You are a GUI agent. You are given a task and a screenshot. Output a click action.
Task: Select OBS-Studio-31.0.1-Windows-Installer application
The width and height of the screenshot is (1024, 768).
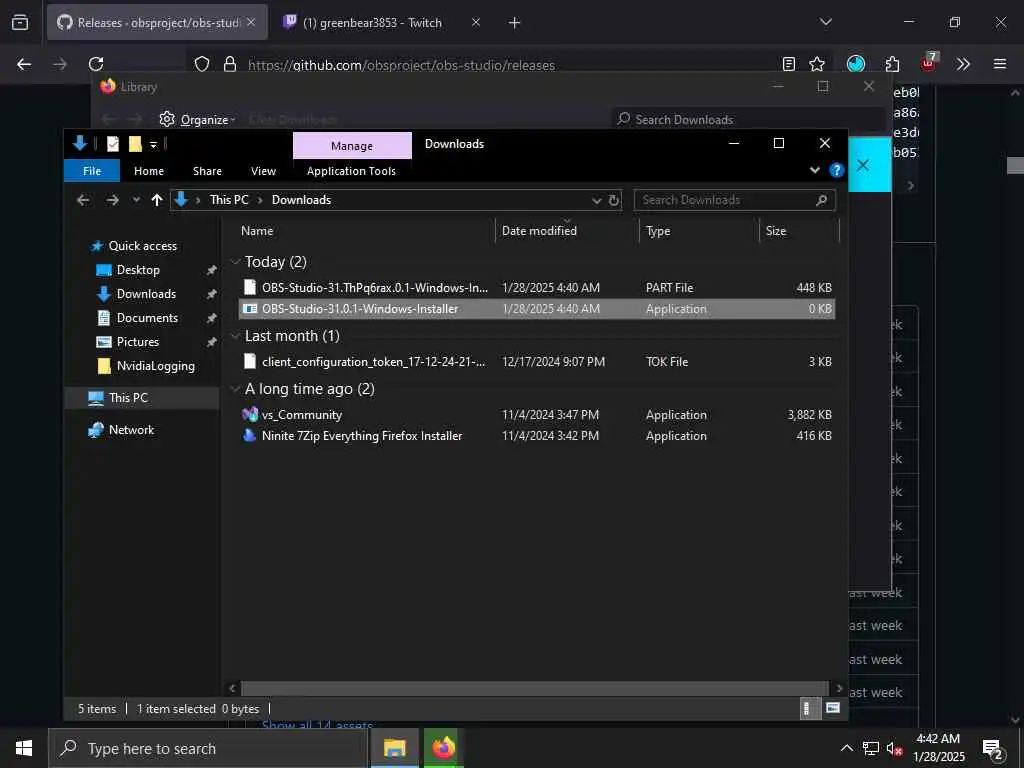click(536, 309)
